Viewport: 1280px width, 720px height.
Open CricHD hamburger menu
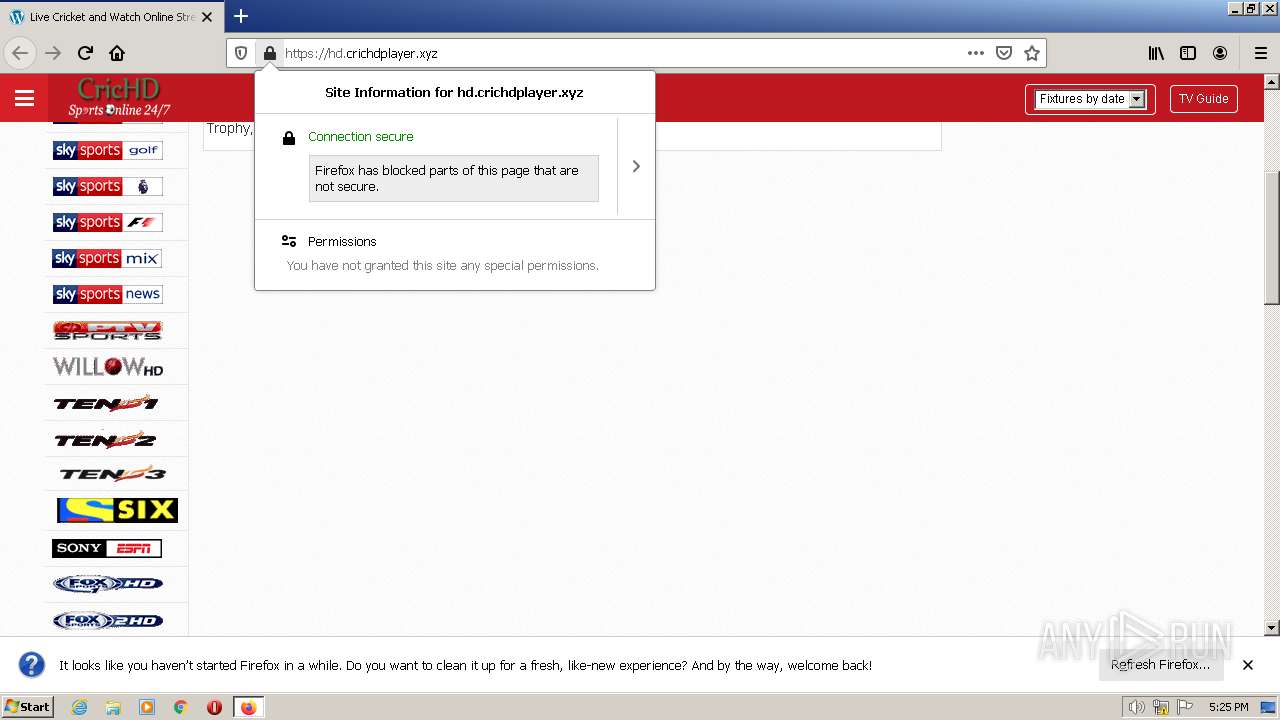(25, 98)
